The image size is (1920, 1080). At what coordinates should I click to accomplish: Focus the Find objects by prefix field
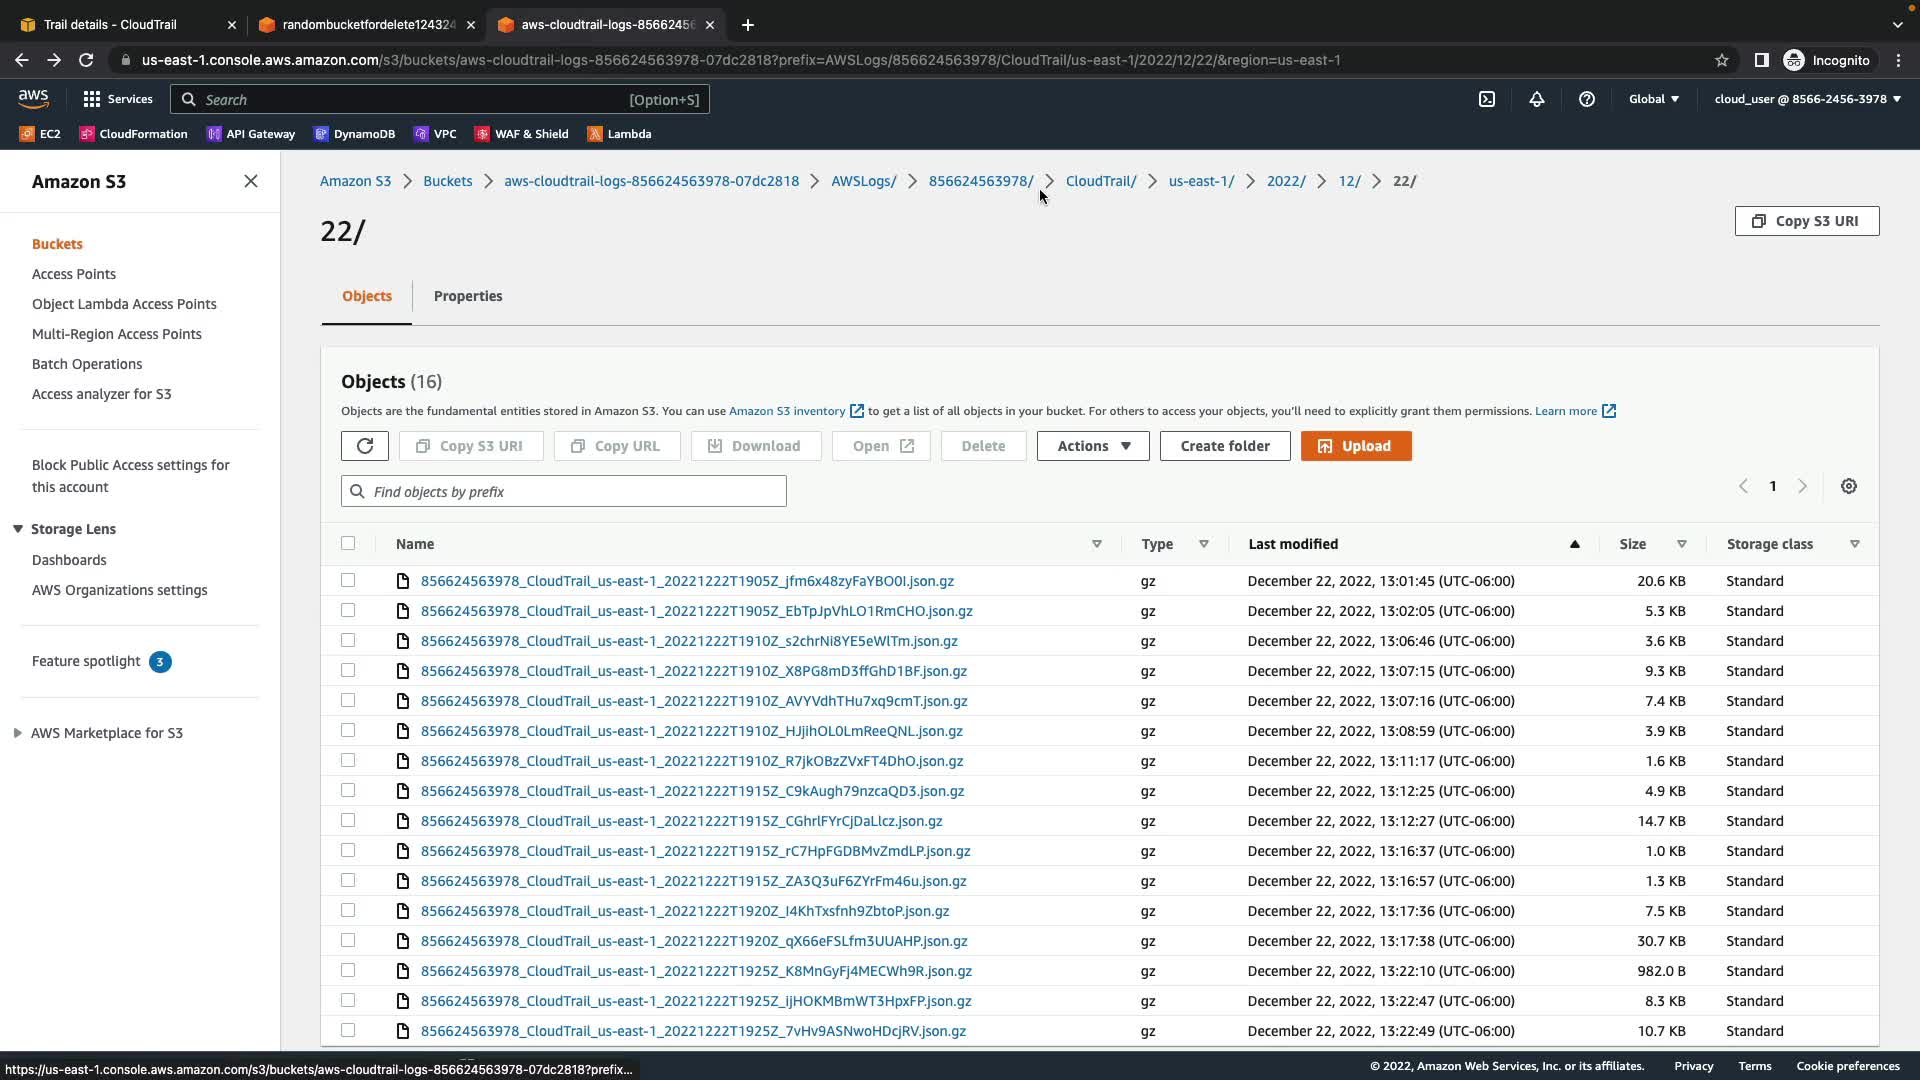tap(564, 491)
